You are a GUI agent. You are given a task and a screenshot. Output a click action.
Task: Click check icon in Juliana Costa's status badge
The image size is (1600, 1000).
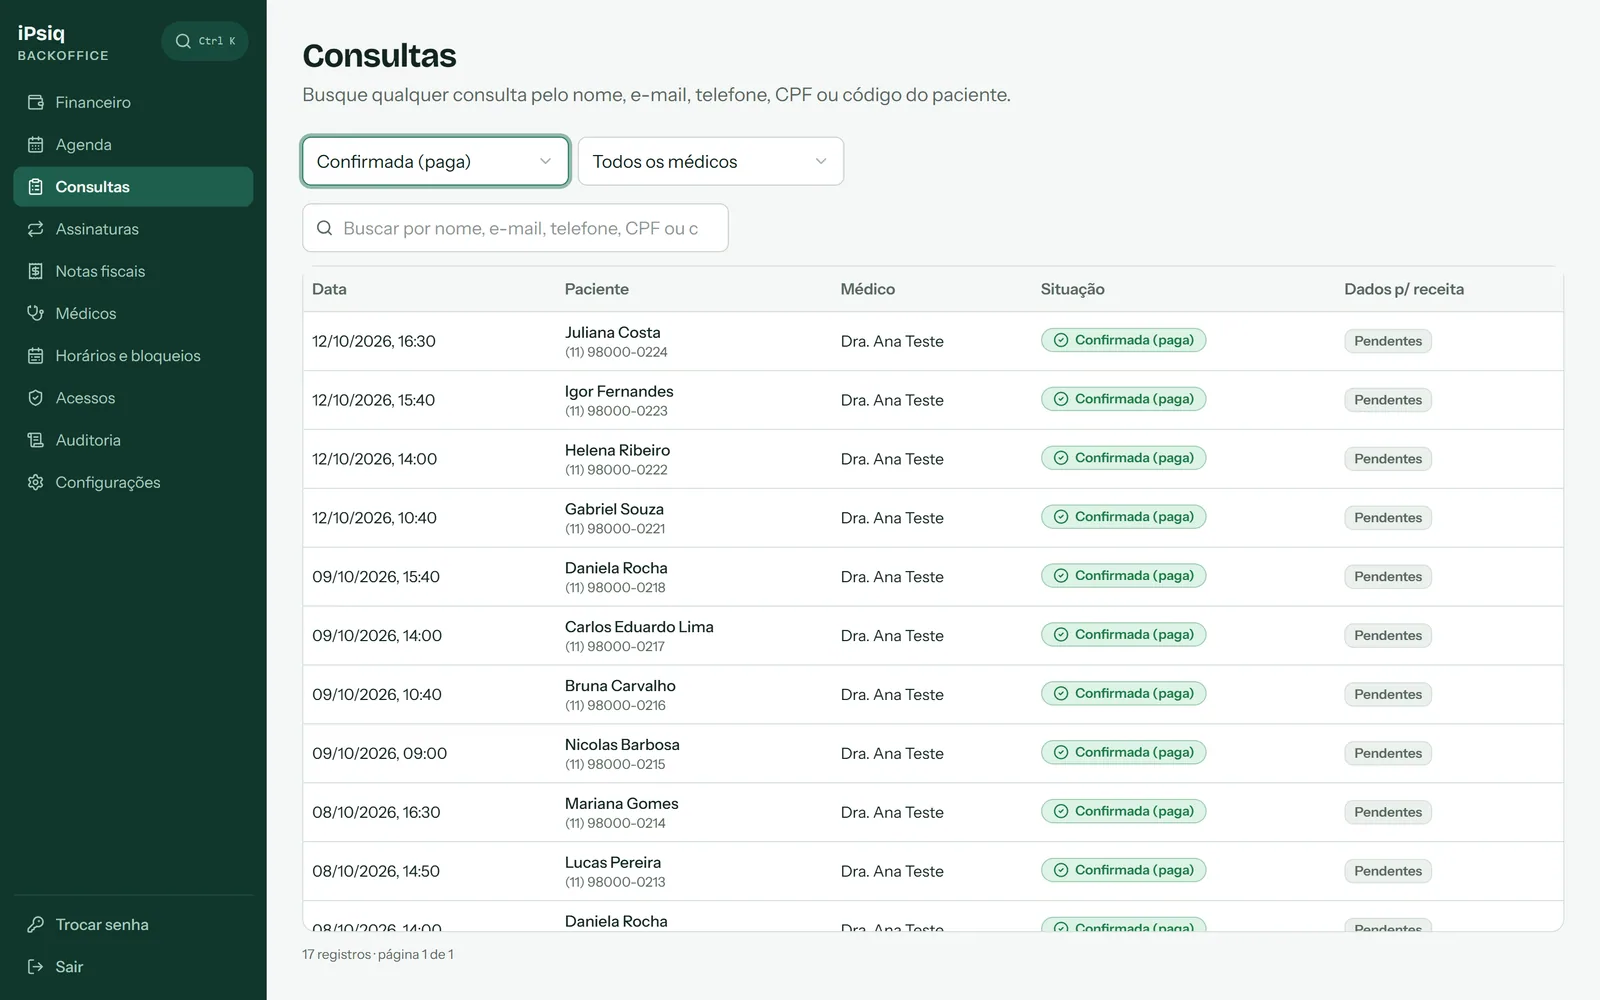click(x=1061, y=340)
